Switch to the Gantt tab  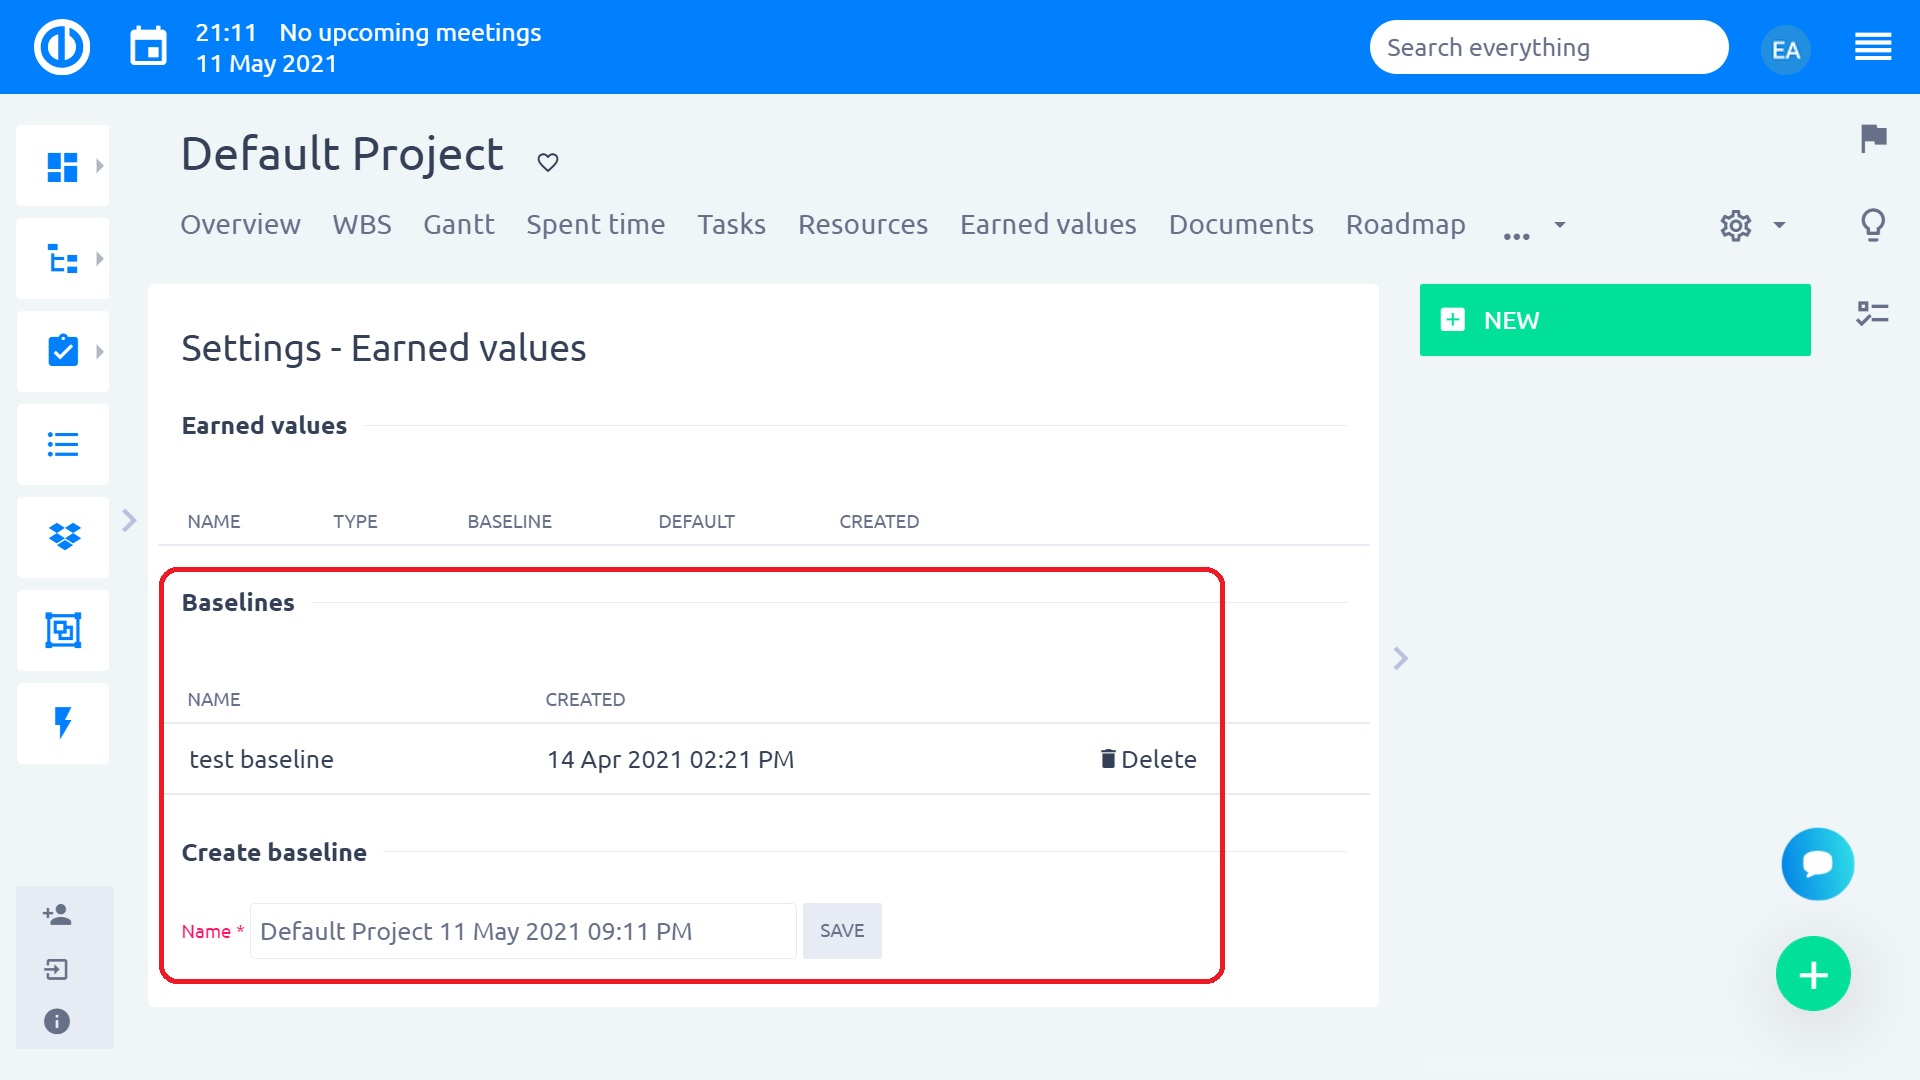pyautogui.click(x=458, y=225)
